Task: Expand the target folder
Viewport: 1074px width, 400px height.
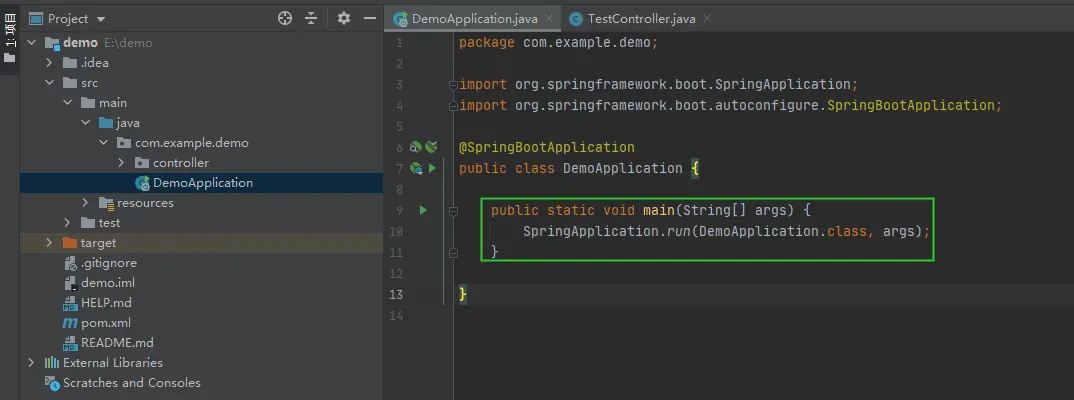Action: point(49,243)
